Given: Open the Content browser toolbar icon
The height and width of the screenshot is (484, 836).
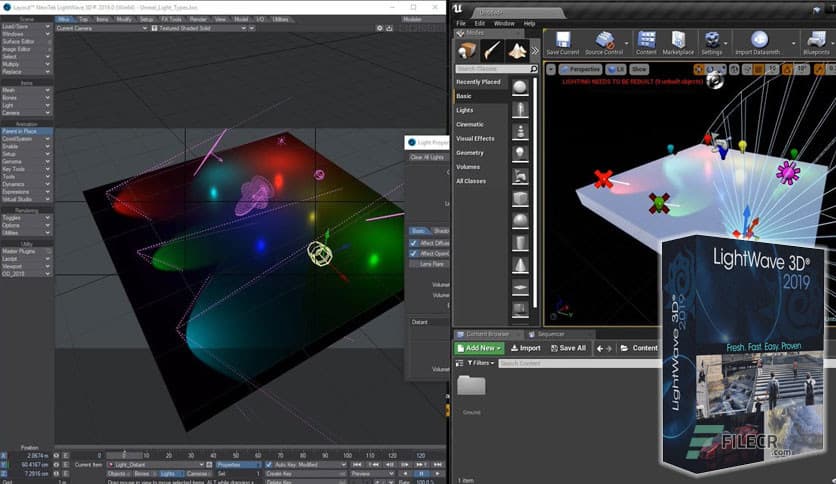Looking at the screenshot, I should [646, 43].
